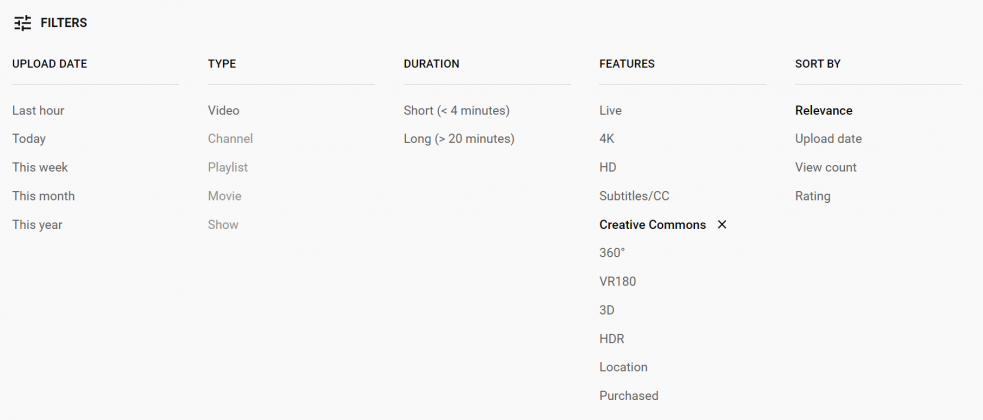Select Video under Type
This screenshot has height=420, width=983.
(224, 110)
